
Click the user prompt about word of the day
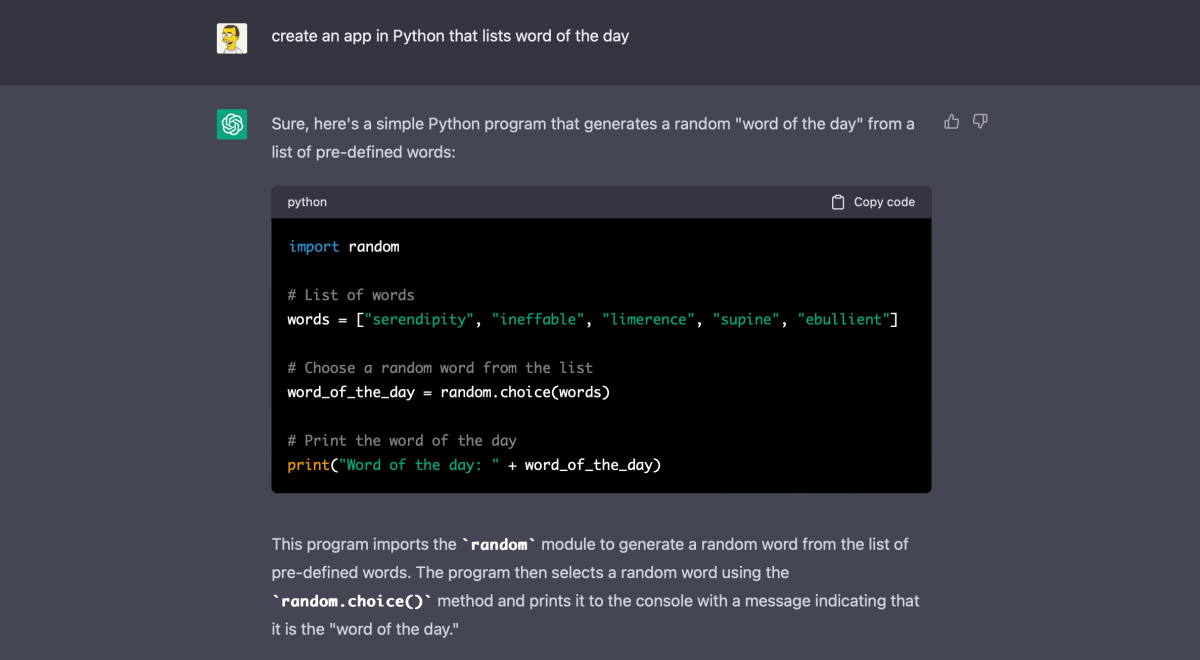click(450, 36)
